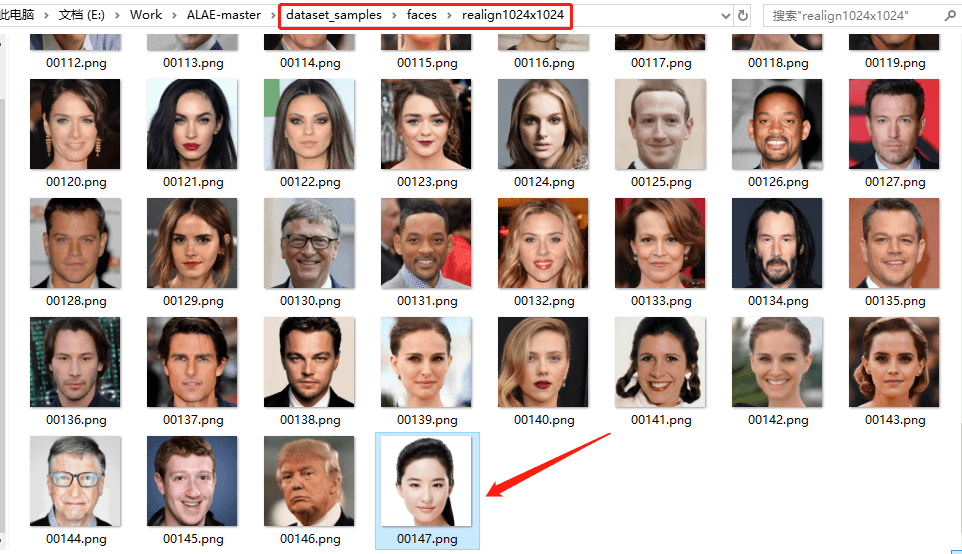
Task: Expand the chevron after dataset_samples breadcrumb
Action: pos(394,15)
